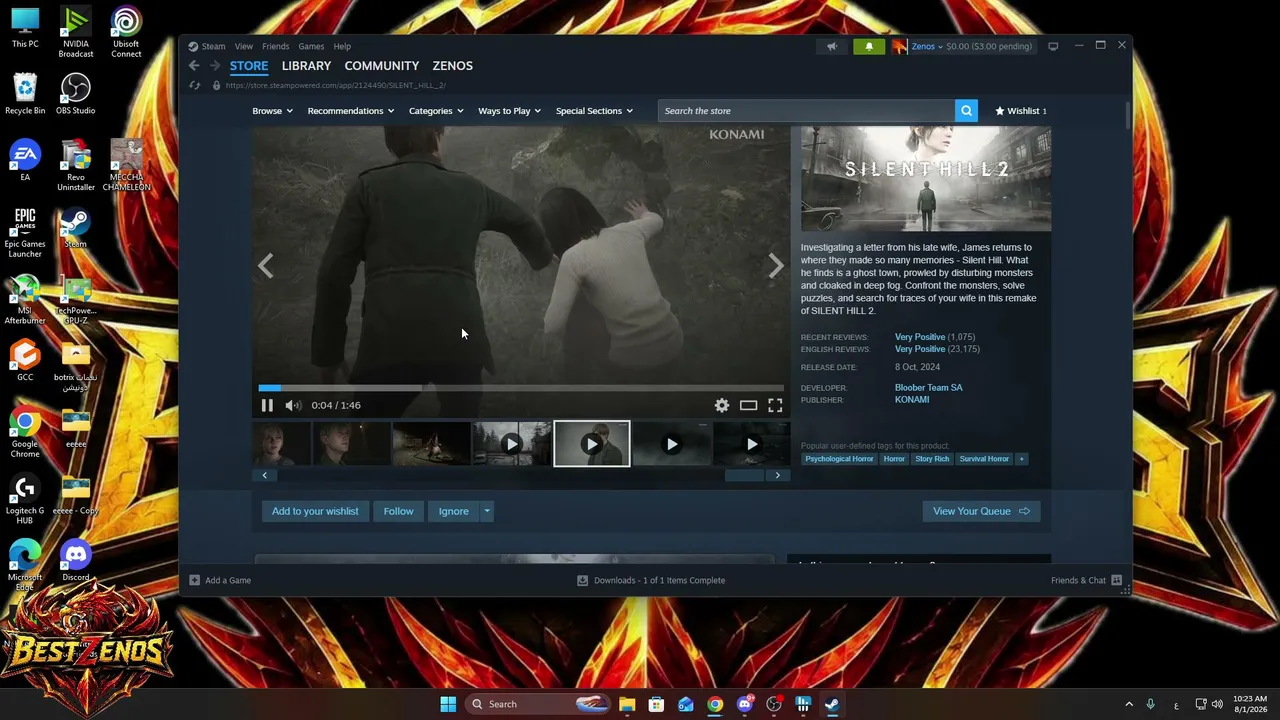Open the video settings gear
Screen dimensions: 1280x720
[722, 405]
